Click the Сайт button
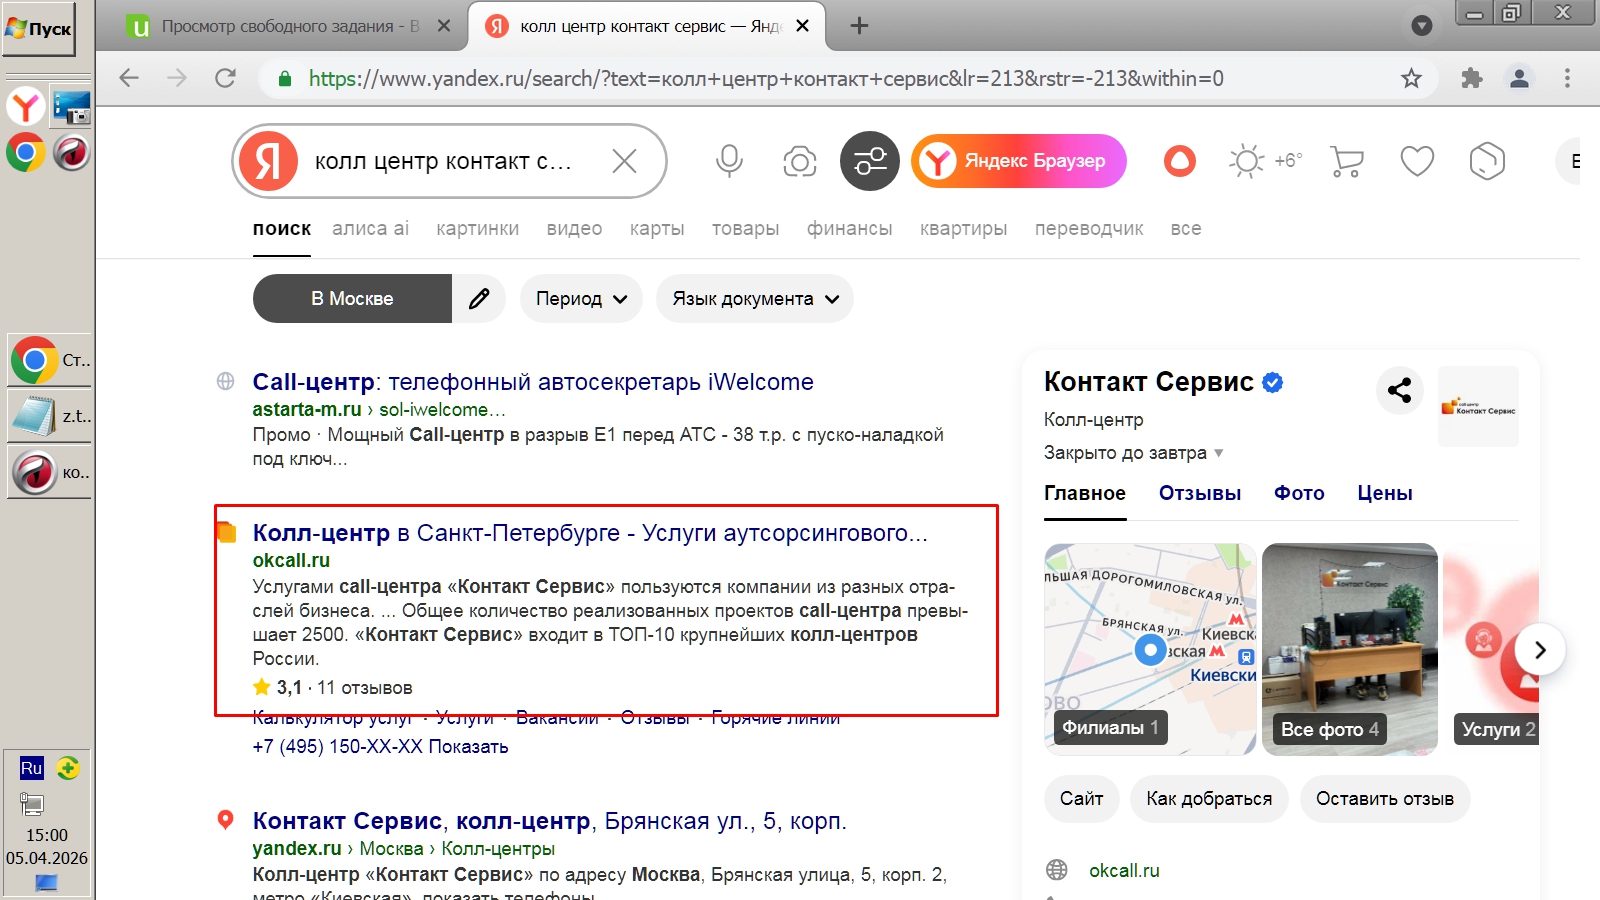Viewport: 1600px width, 900px height. point(1081,799)
